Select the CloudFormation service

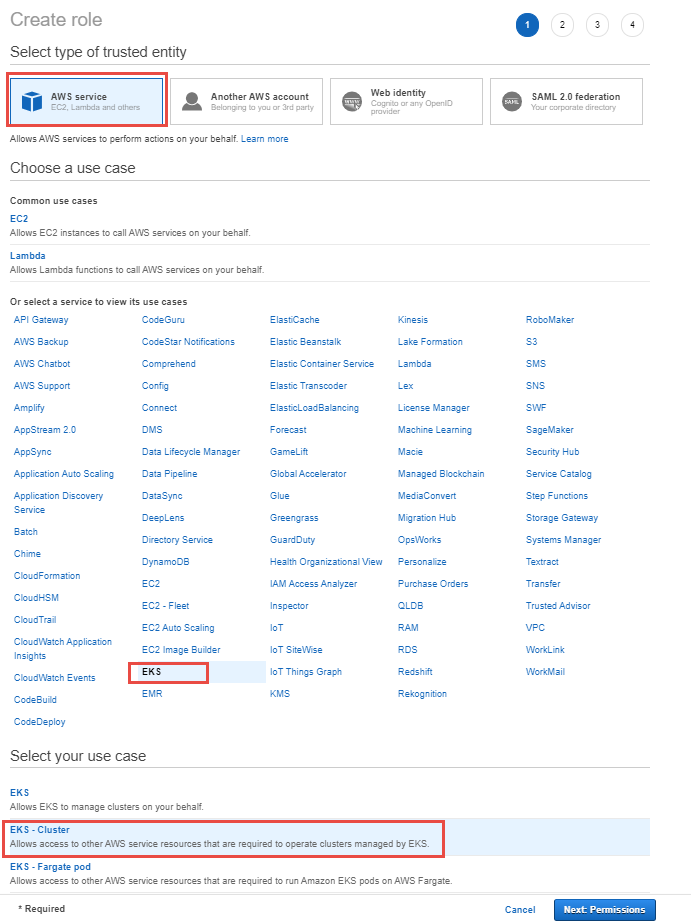[47, 576]
